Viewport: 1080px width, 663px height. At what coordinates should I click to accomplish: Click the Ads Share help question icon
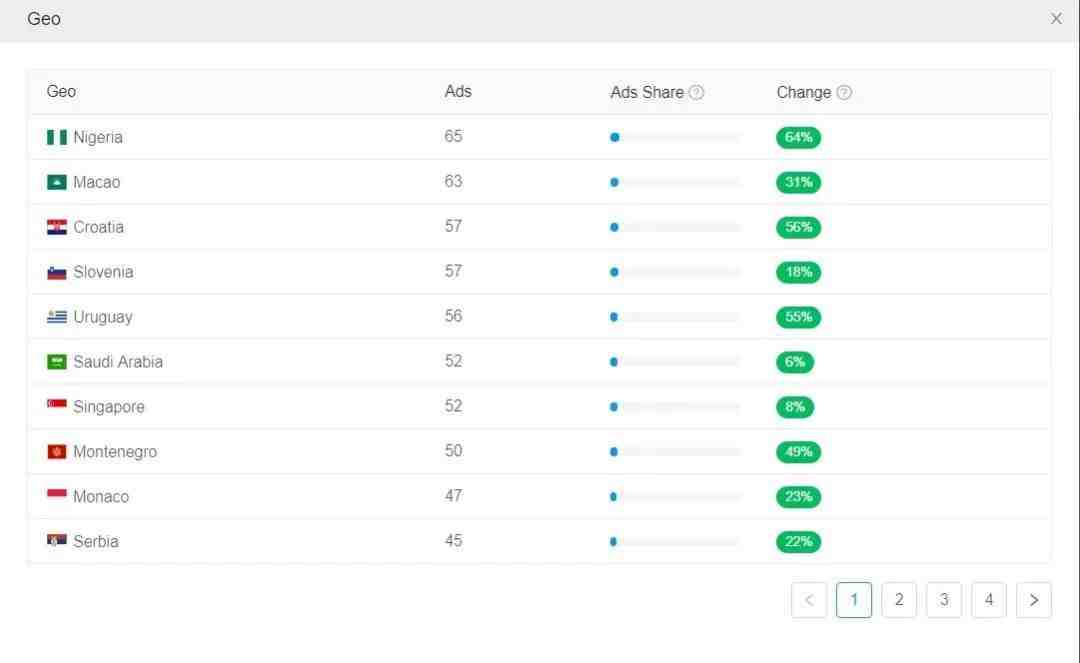click(x=696, y=92)
